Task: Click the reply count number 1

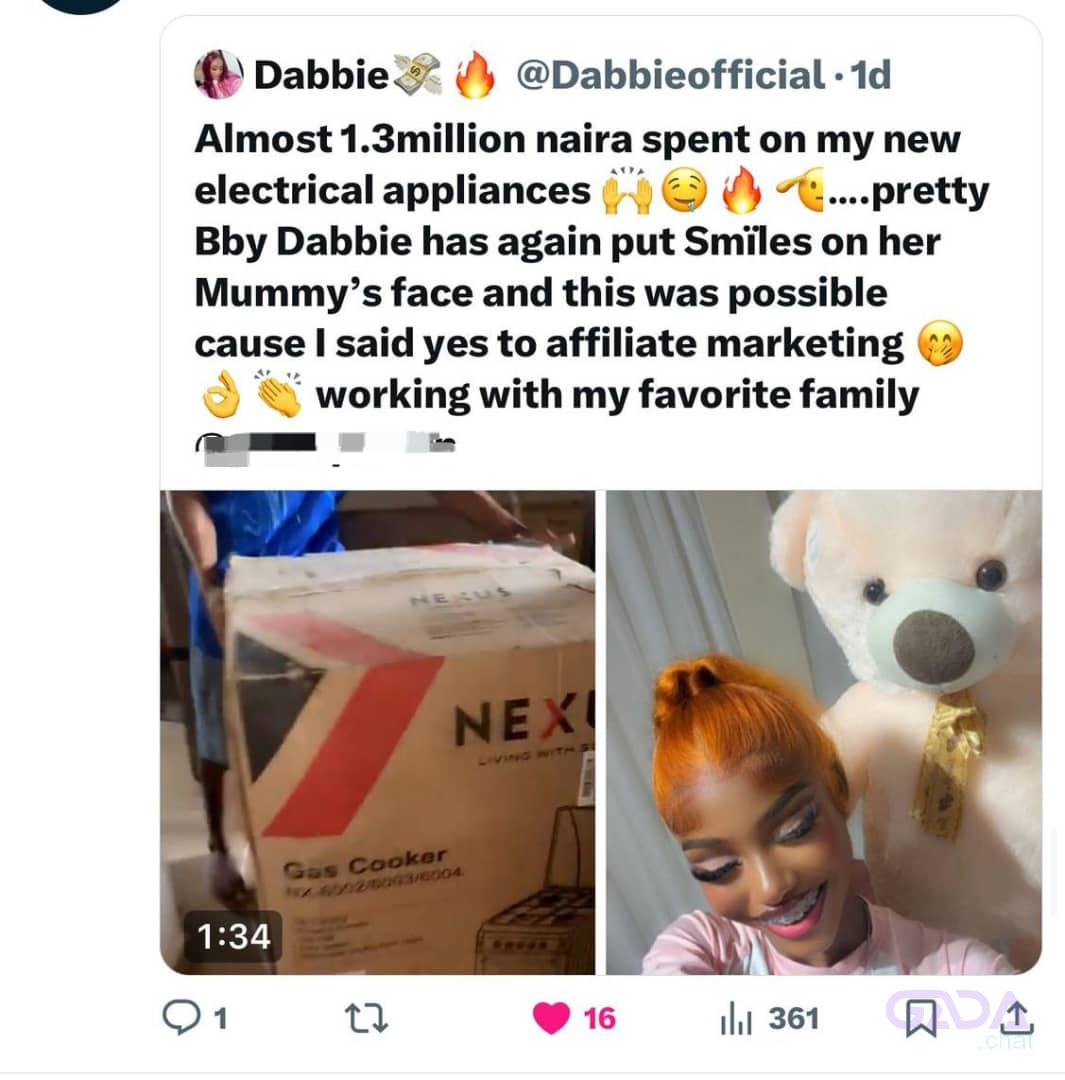Action: pyautogui.click(x=220, y=1019)
